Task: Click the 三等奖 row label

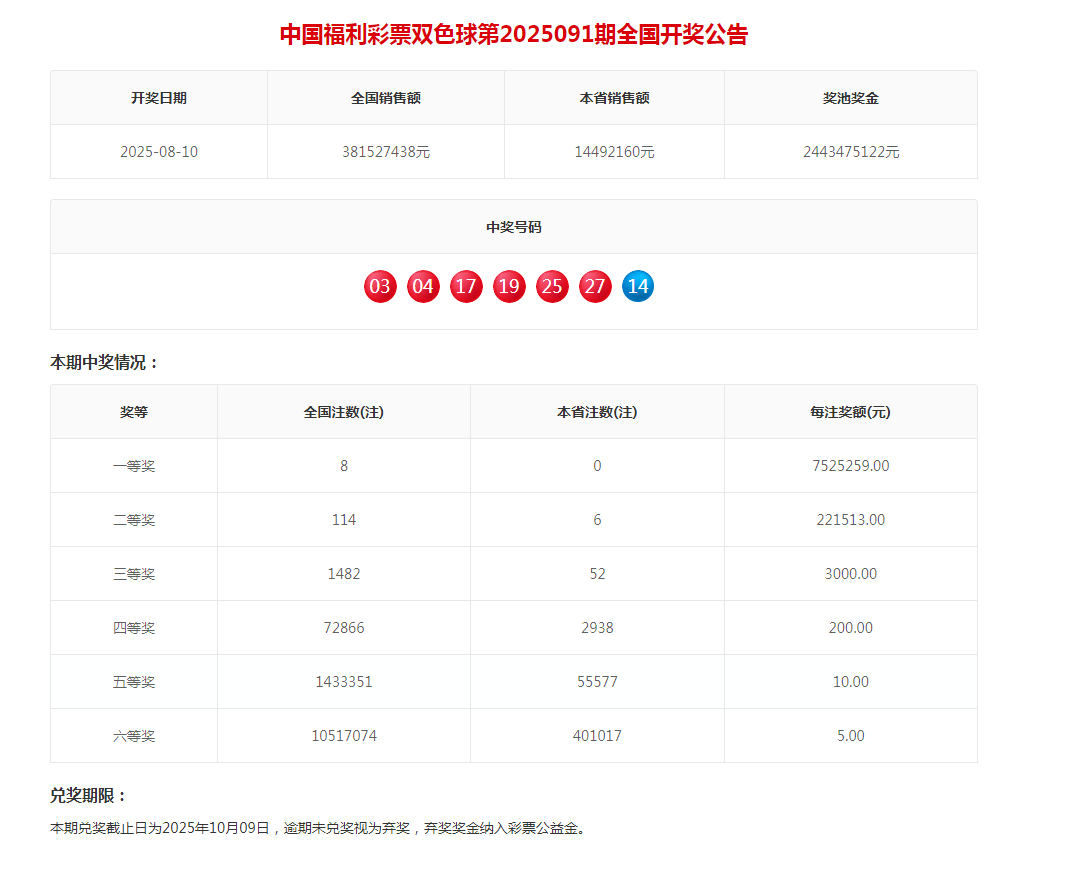Action: point(134,574)
